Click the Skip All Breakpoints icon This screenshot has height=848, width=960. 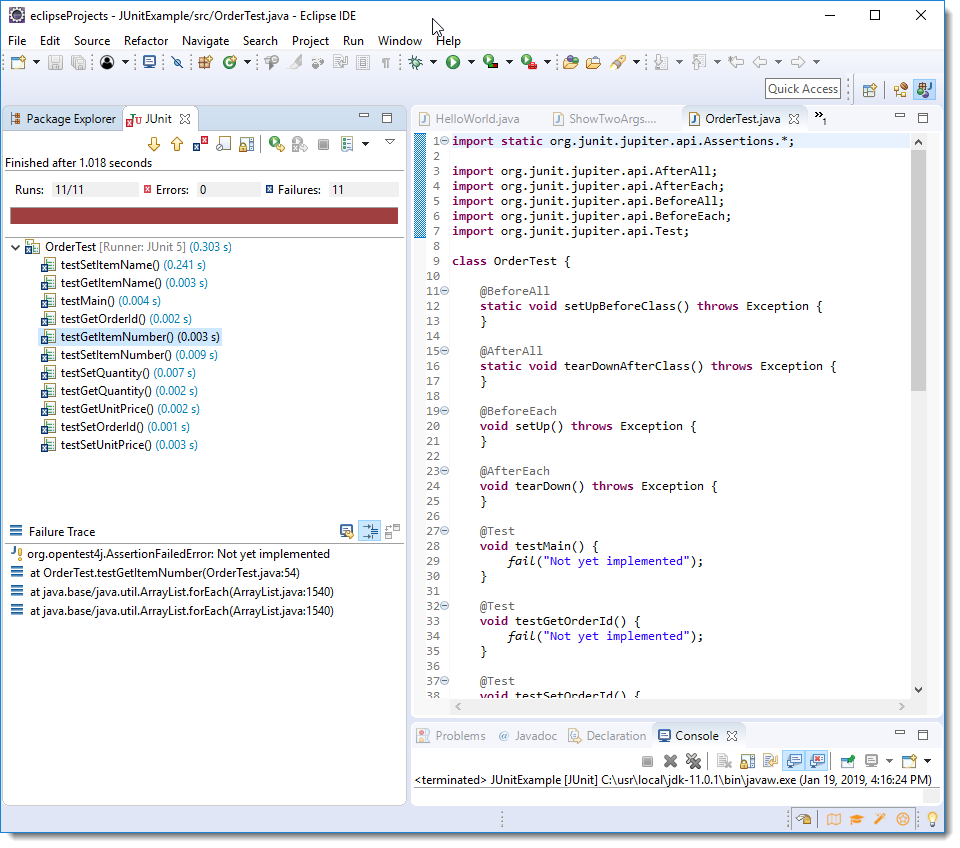pos(178,62)
